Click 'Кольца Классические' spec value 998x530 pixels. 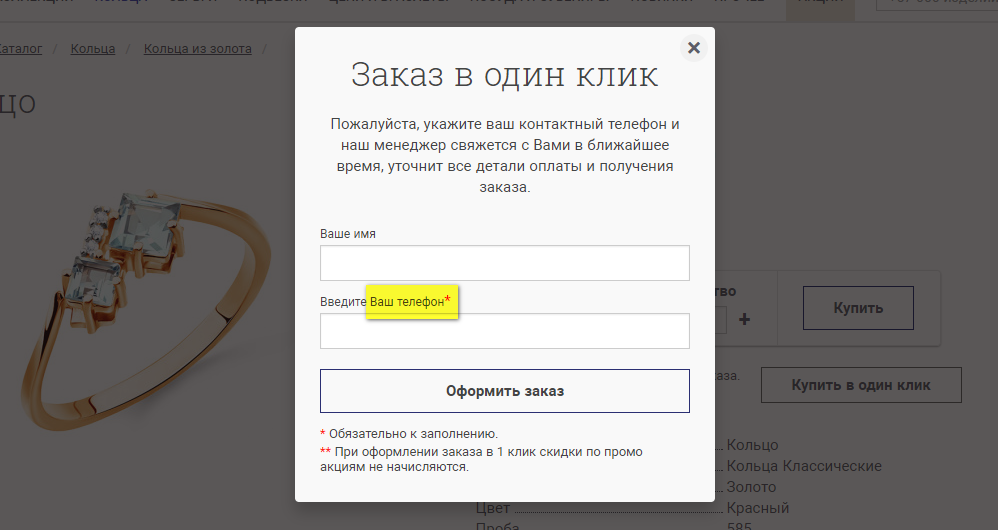coord(804,466)
